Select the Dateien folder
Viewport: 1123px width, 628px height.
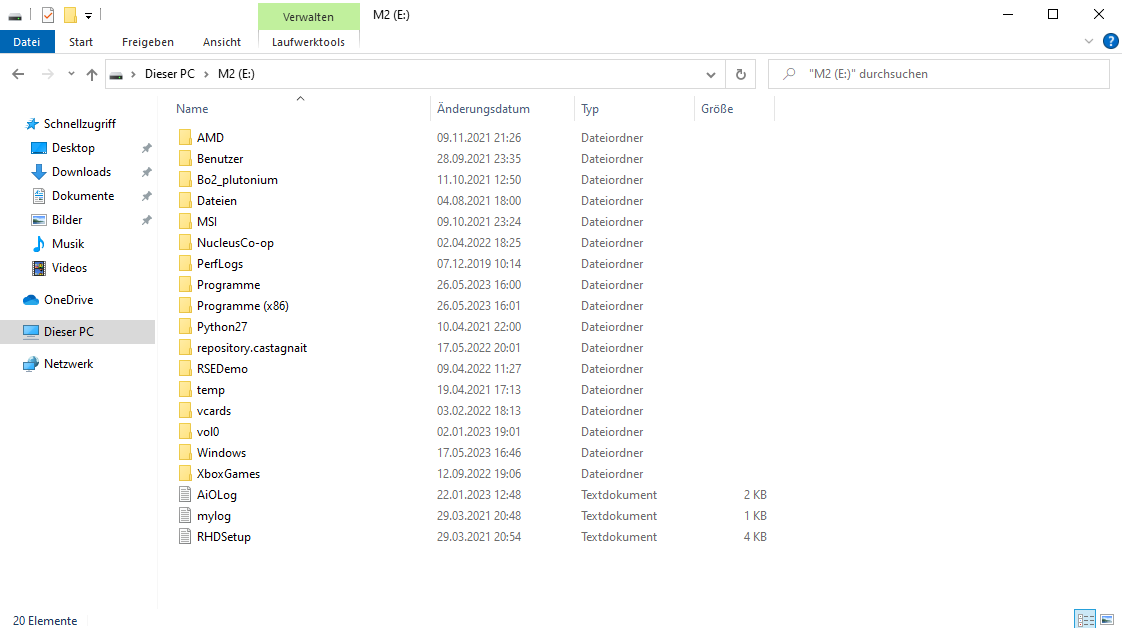pyautogui.click(x=216, y=201)
